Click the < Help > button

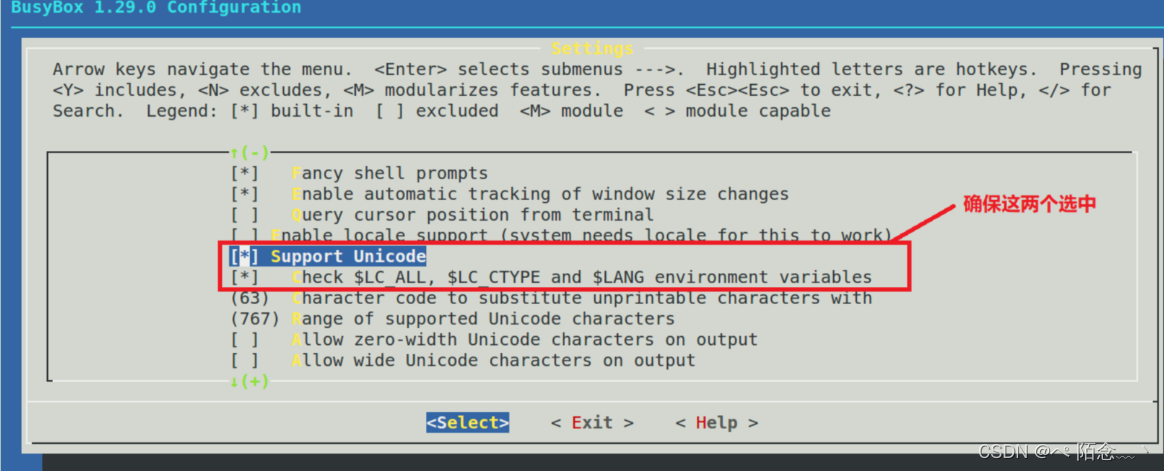point(717,423)
